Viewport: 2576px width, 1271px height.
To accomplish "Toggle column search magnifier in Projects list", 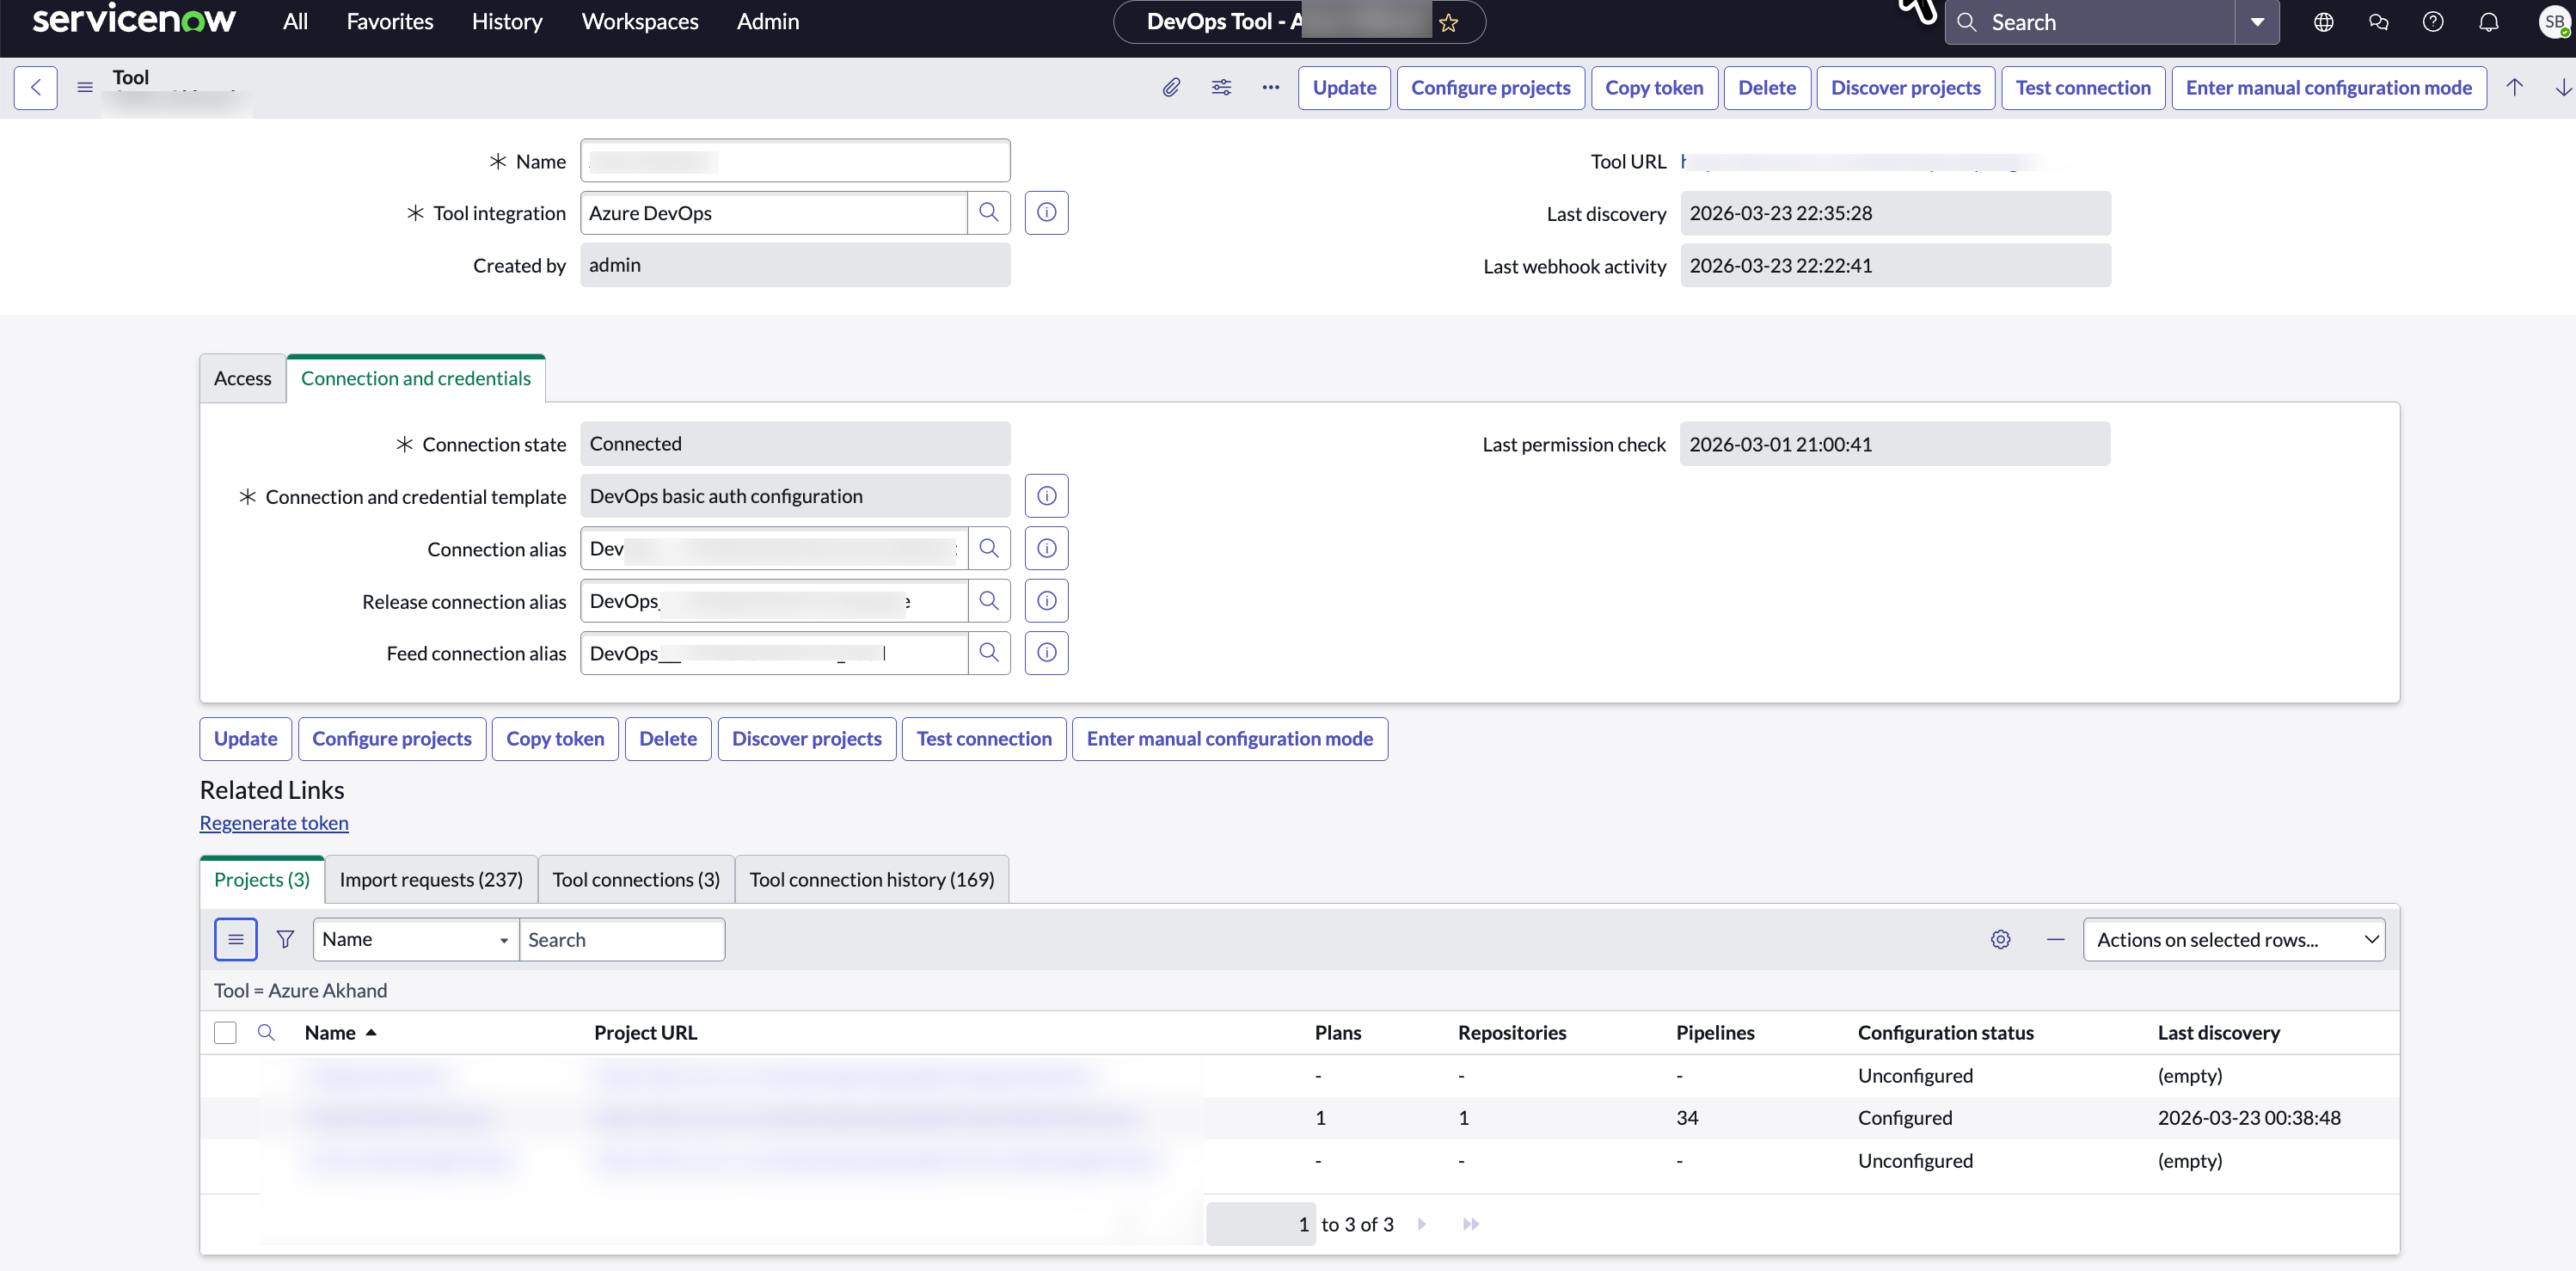I will click(266, 1032).
